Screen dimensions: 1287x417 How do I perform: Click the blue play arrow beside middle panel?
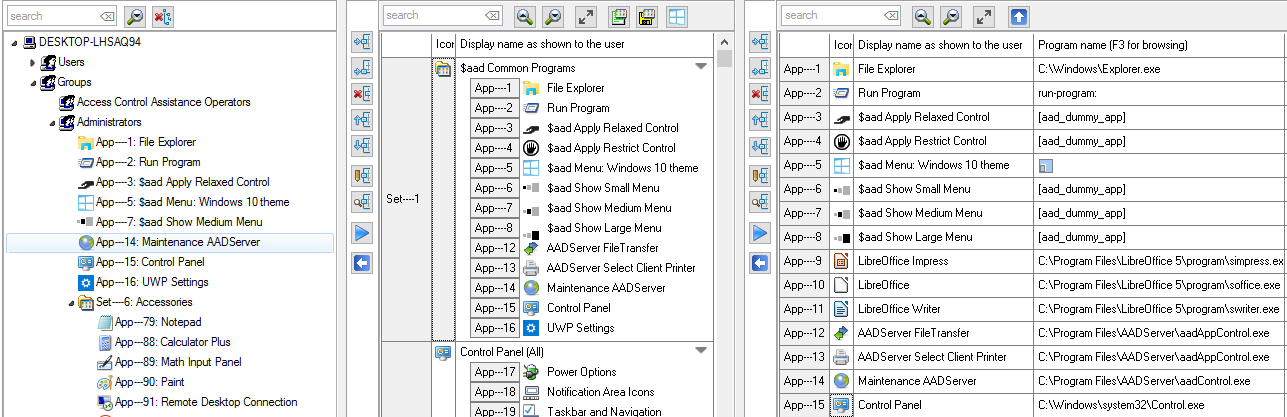click(x=362, y=233)
